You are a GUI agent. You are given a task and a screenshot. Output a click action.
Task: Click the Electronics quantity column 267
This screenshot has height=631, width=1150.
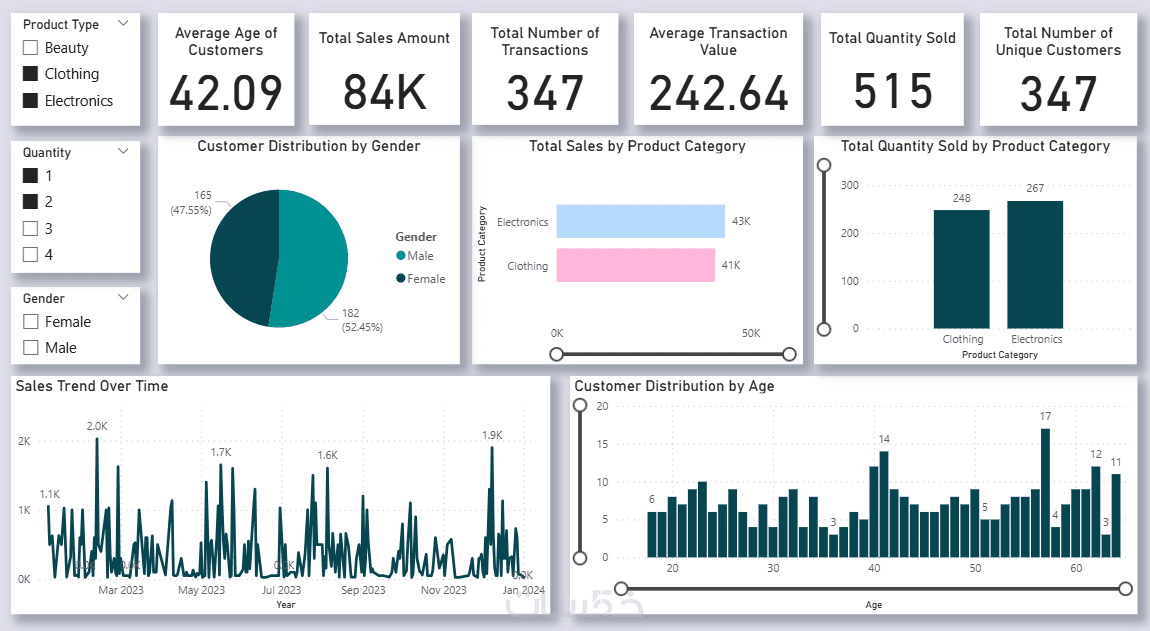[1035, 265]
